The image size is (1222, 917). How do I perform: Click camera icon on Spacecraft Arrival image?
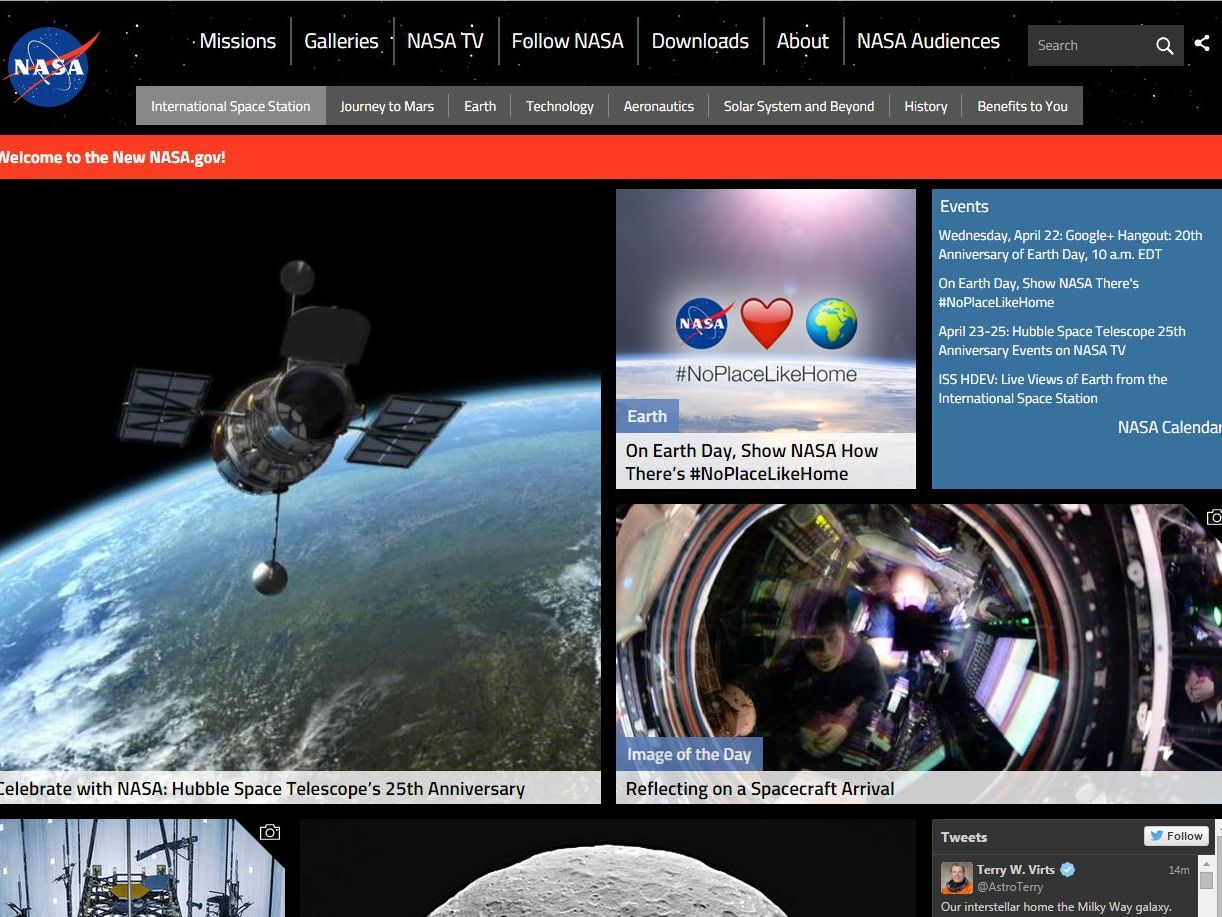pos(1214,517)
